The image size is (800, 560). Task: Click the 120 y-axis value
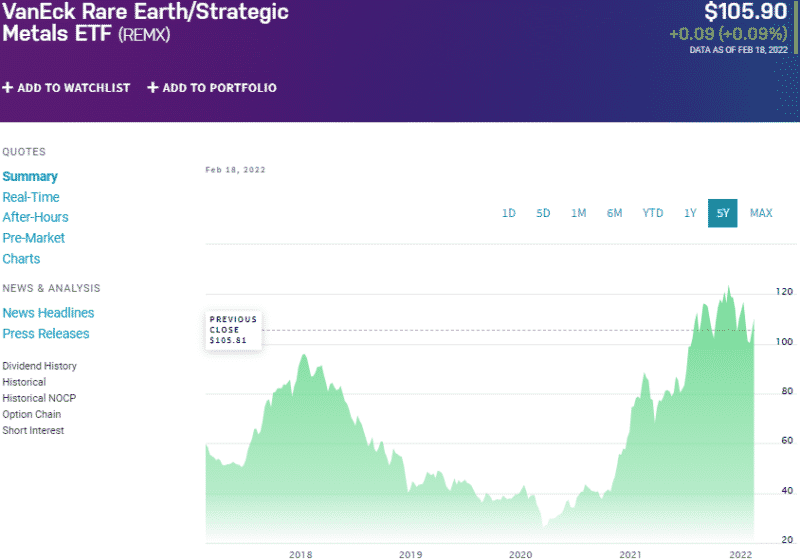click(784, 292)
